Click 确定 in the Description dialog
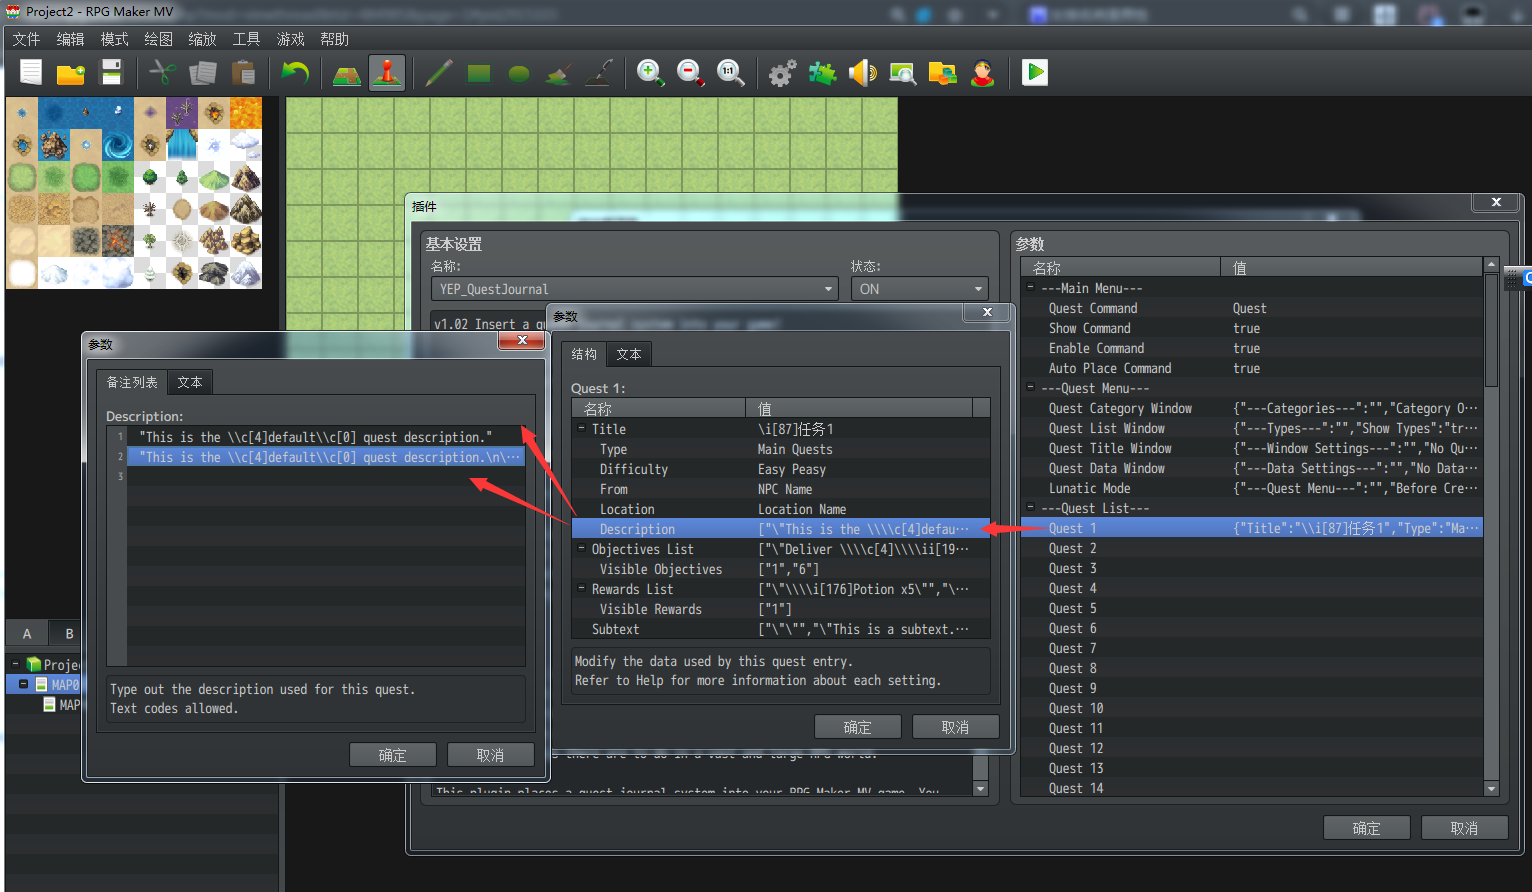This screenshot has height=892, width=1532. (393, 755)
